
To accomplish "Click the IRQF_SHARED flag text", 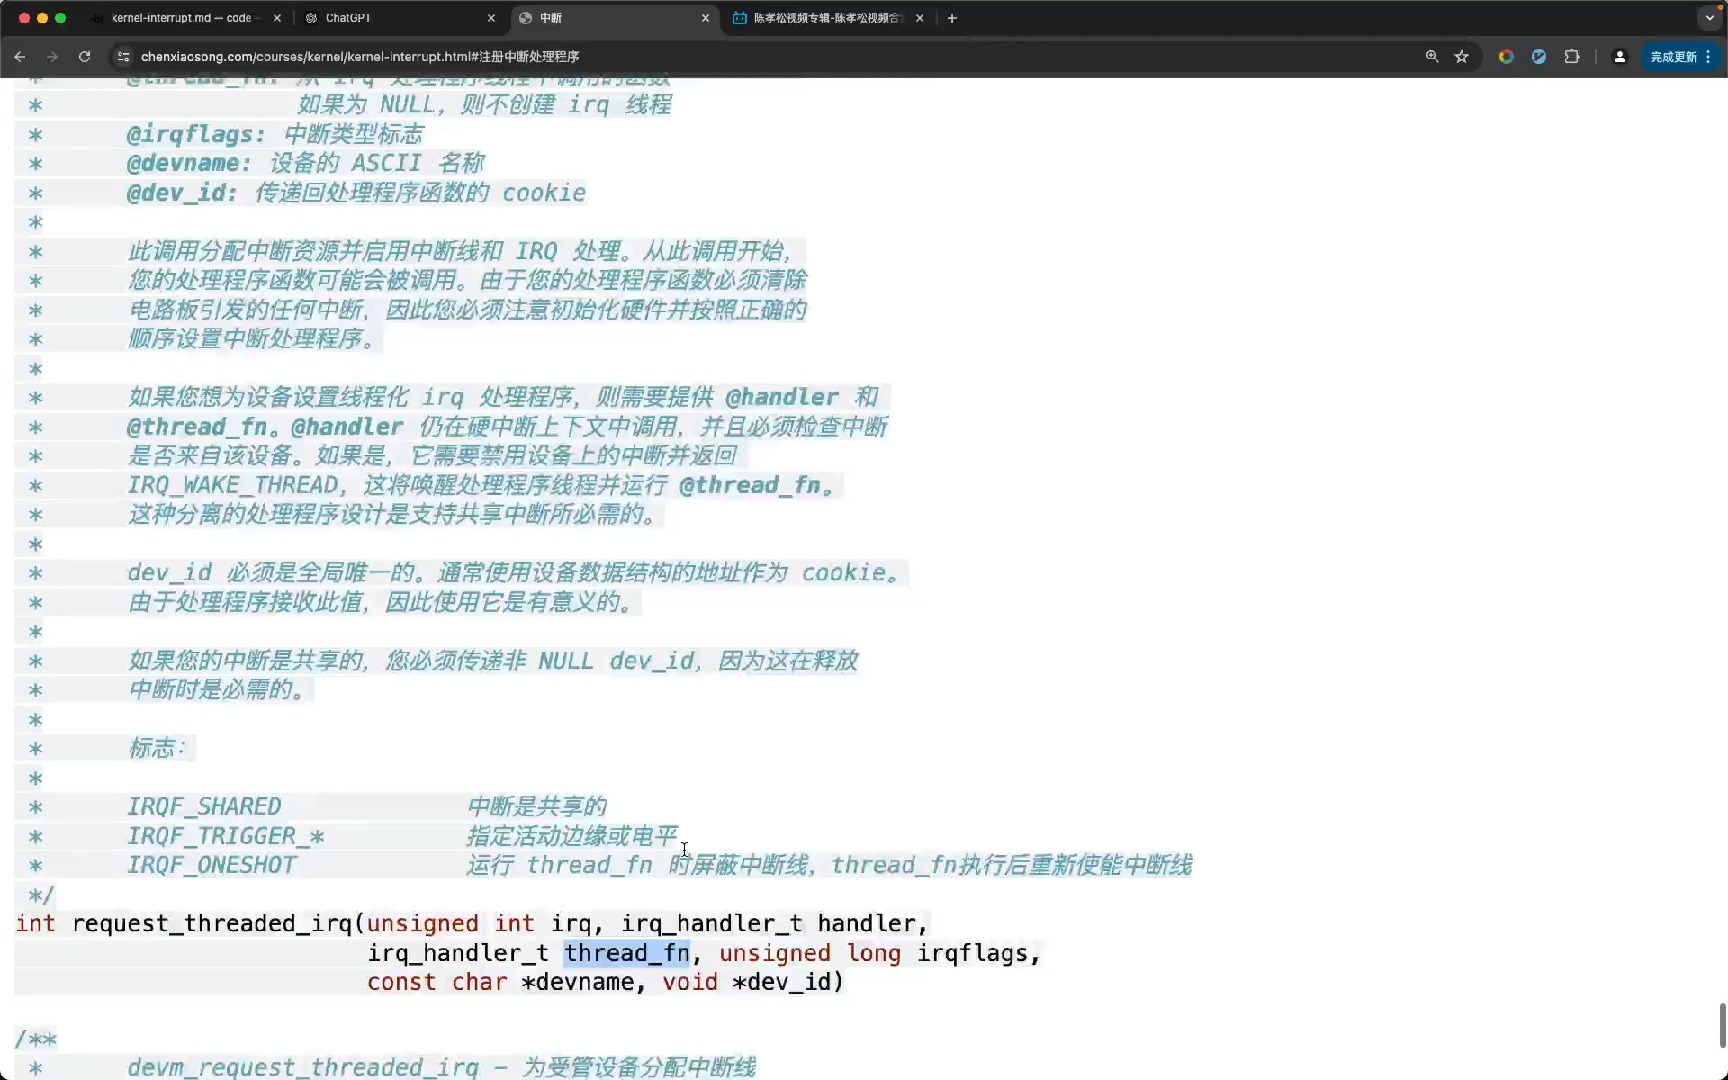I will point(204,807).
